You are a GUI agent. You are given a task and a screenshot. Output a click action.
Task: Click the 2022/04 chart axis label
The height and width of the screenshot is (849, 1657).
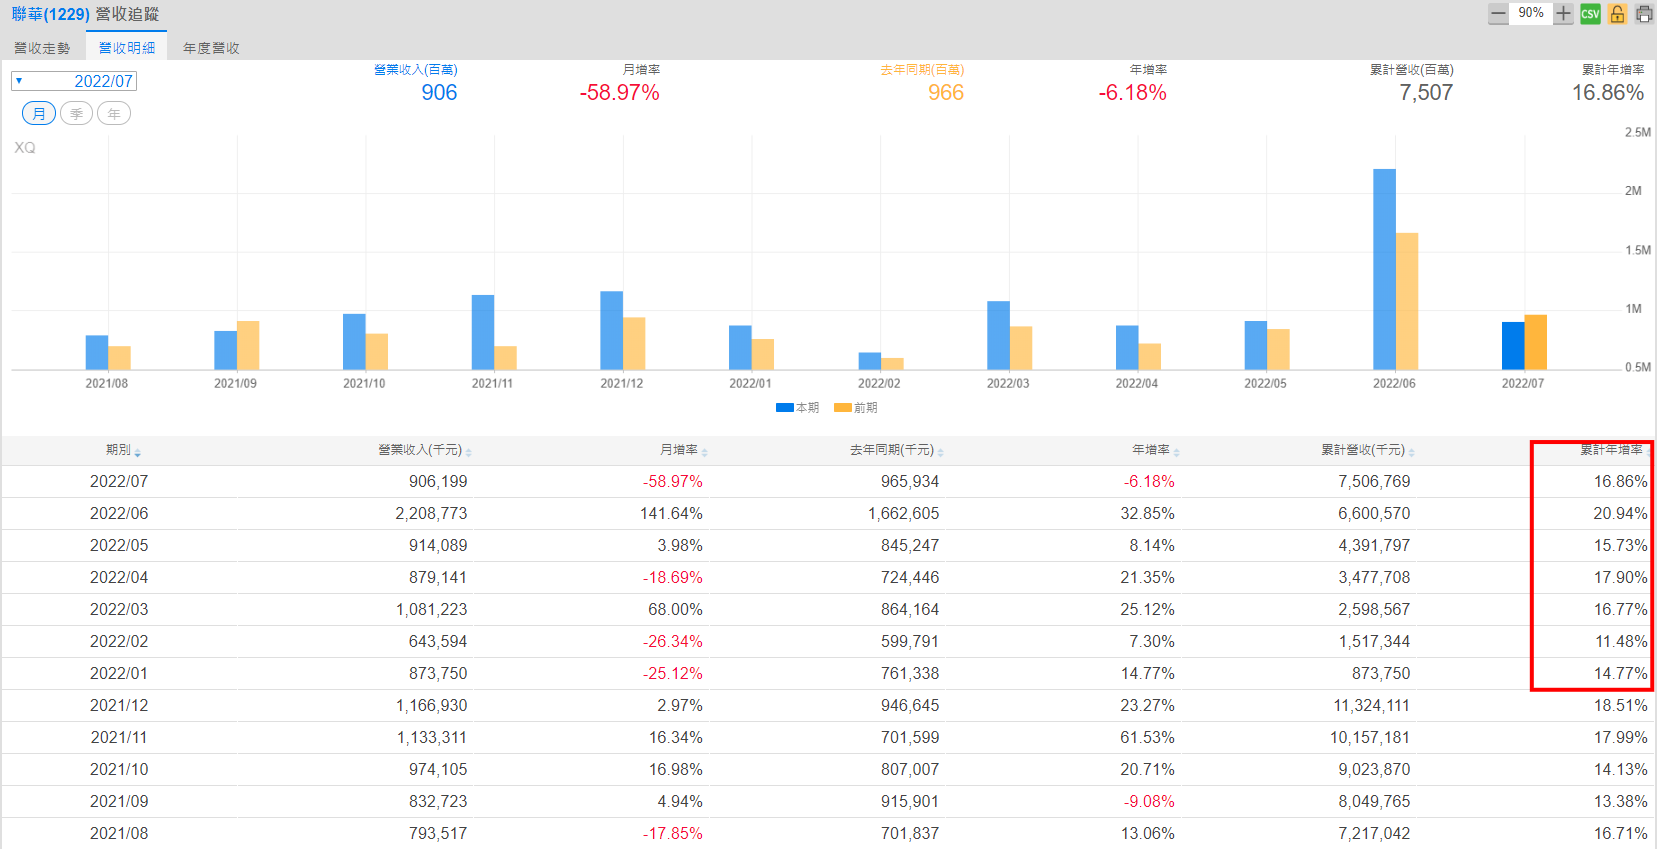coord(1137,384)
